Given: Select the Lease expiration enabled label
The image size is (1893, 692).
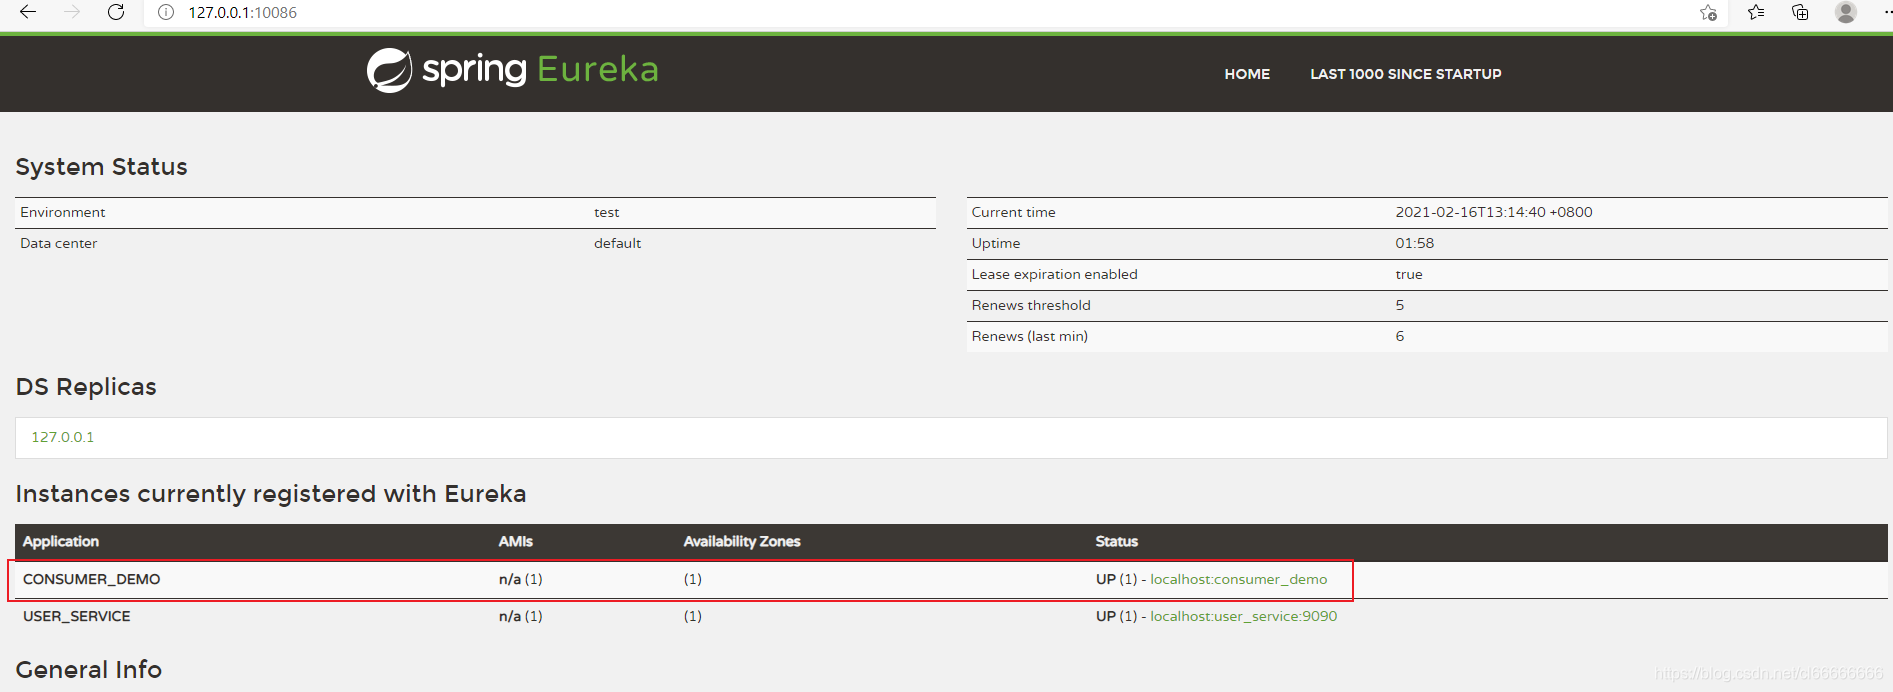Looking at the screenshot, I should (x=1054, y=274).
